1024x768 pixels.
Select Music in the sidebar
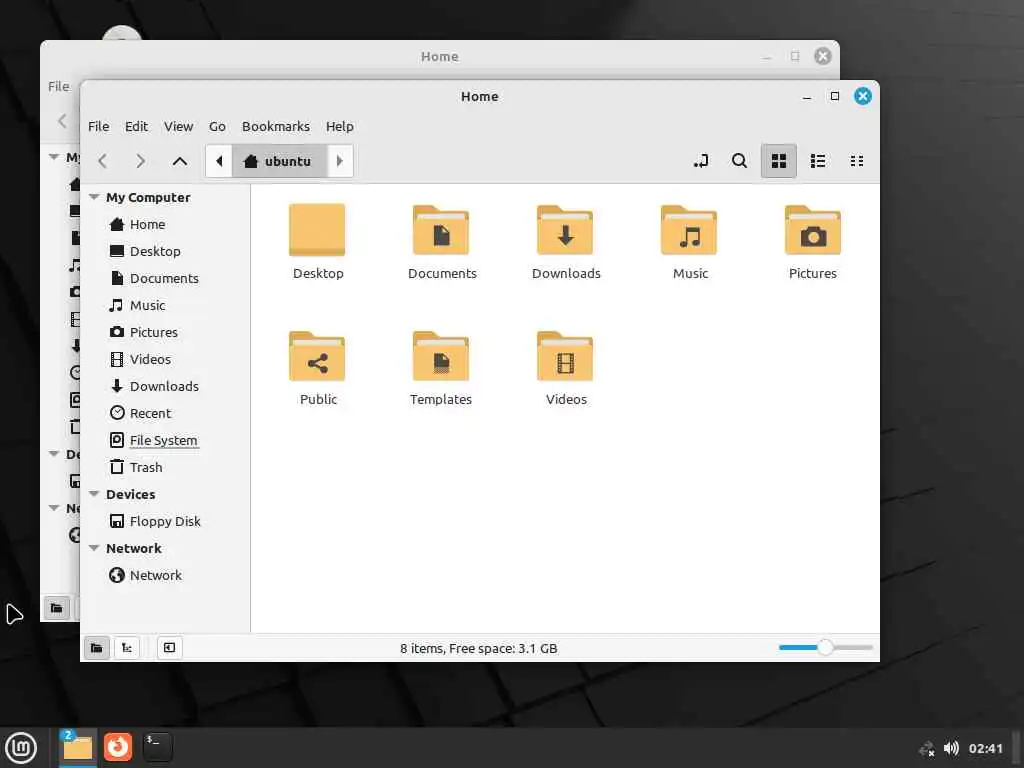[x=148, y=306]
